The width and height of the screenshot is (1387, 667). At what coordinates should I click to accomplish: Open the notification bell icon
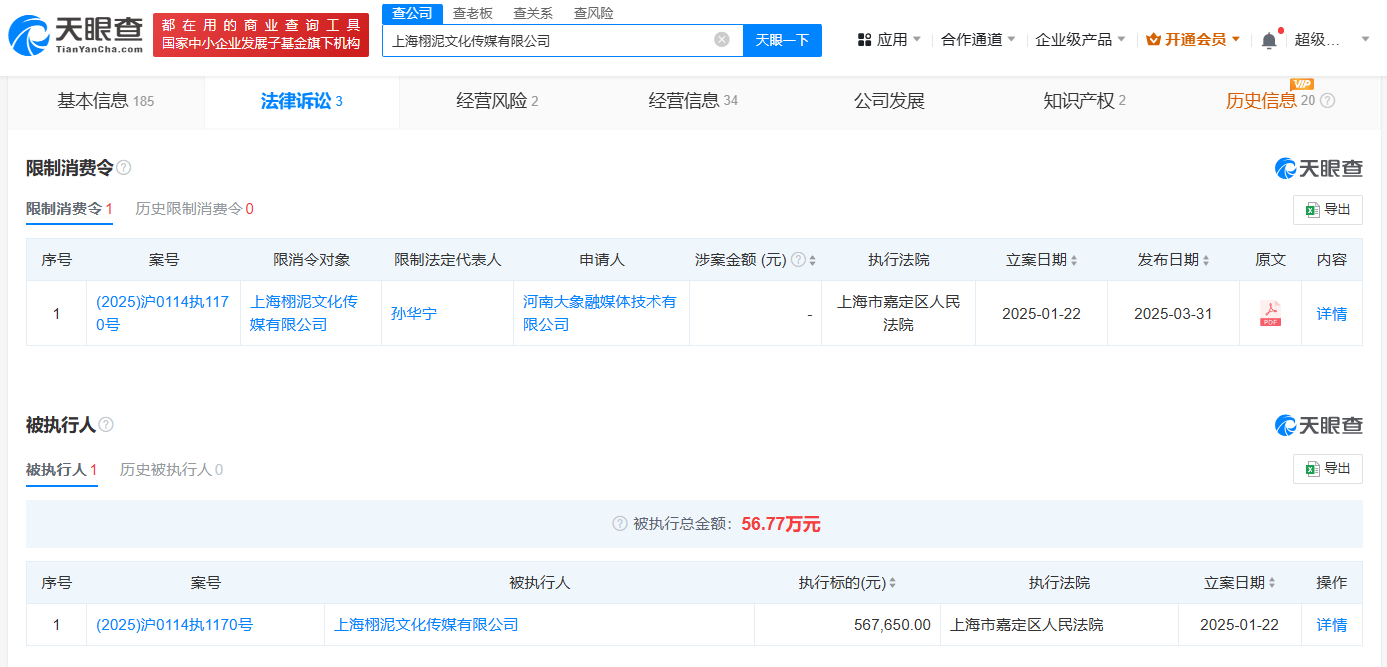coord(1269,40)
